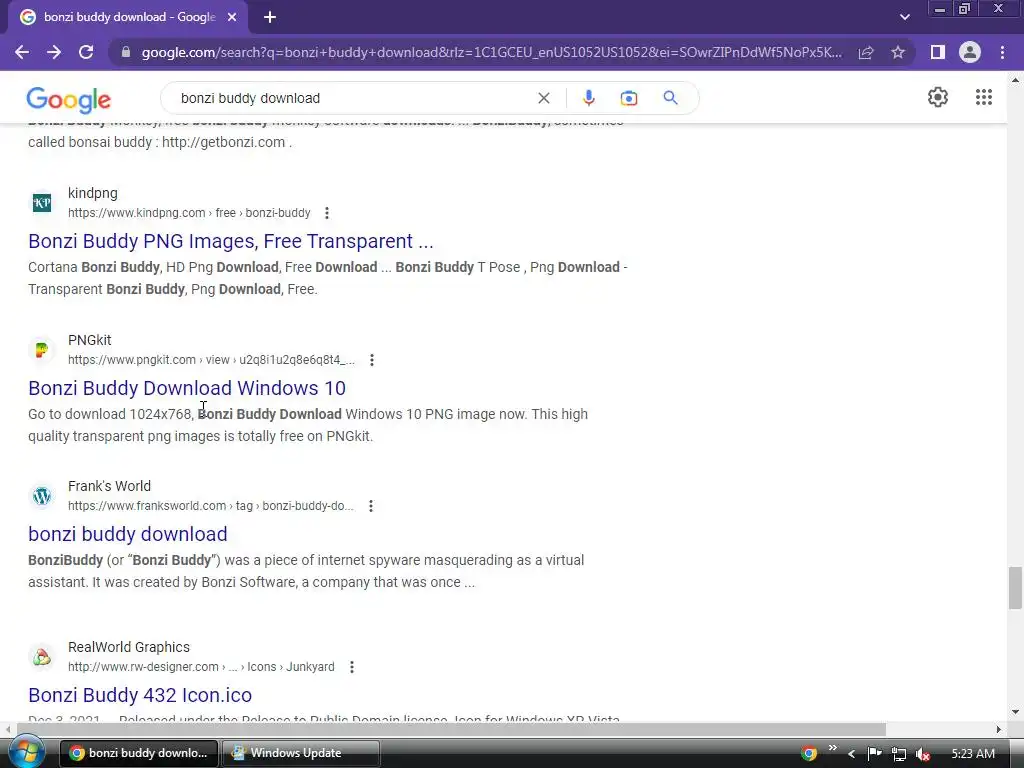This screenshot has height=768, width=1024.
Task: Share this page from the address bar
Action: 866,52
